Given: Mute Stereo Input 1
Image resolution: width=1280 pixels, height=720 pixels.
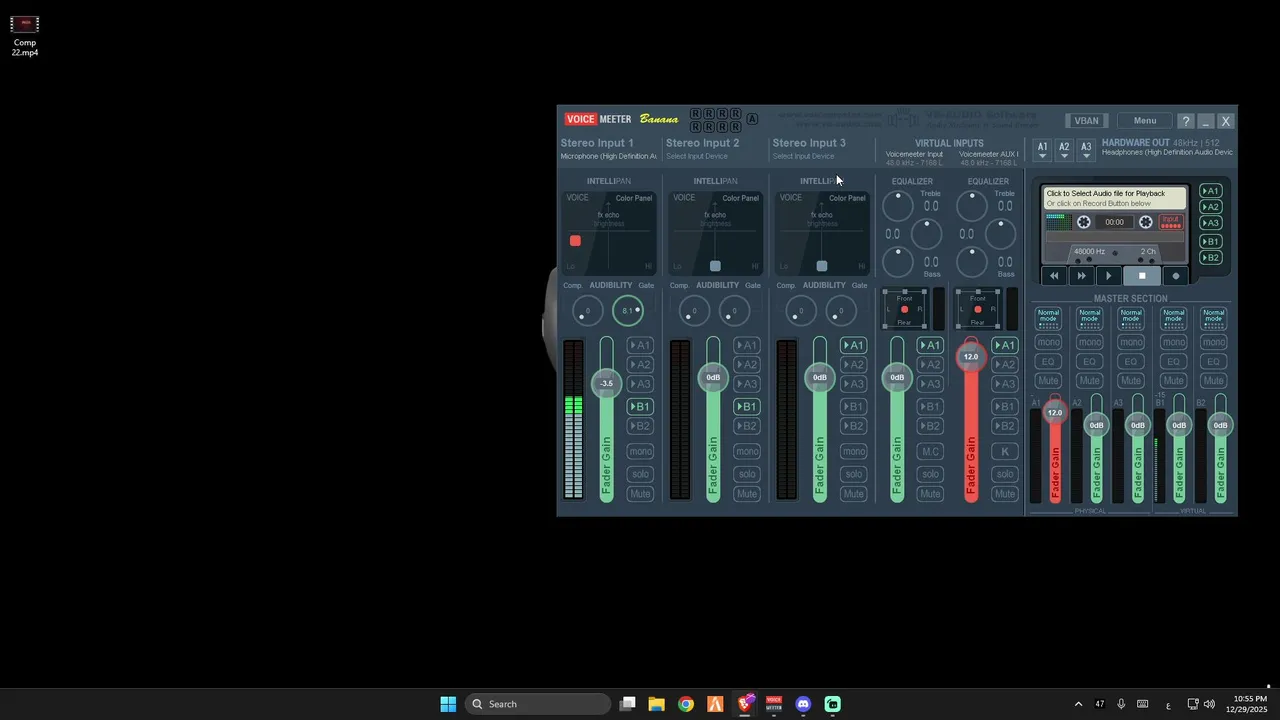Looking at the screenshot, I should point(640,494).
